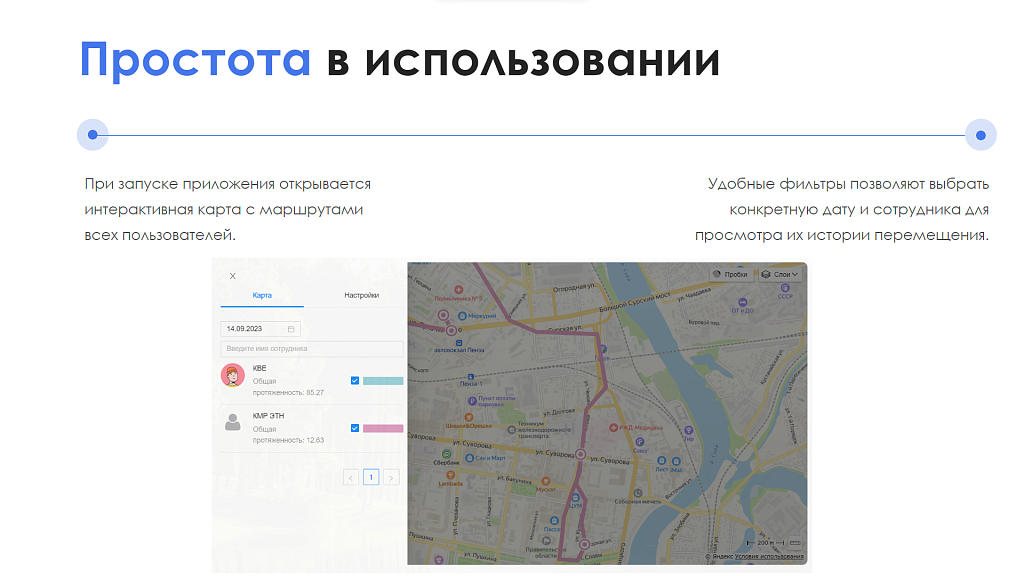Click the calendar icon in the date field
Image resolution: width=1024 pixels, height=576 pixels.
[x=291, y=328]
